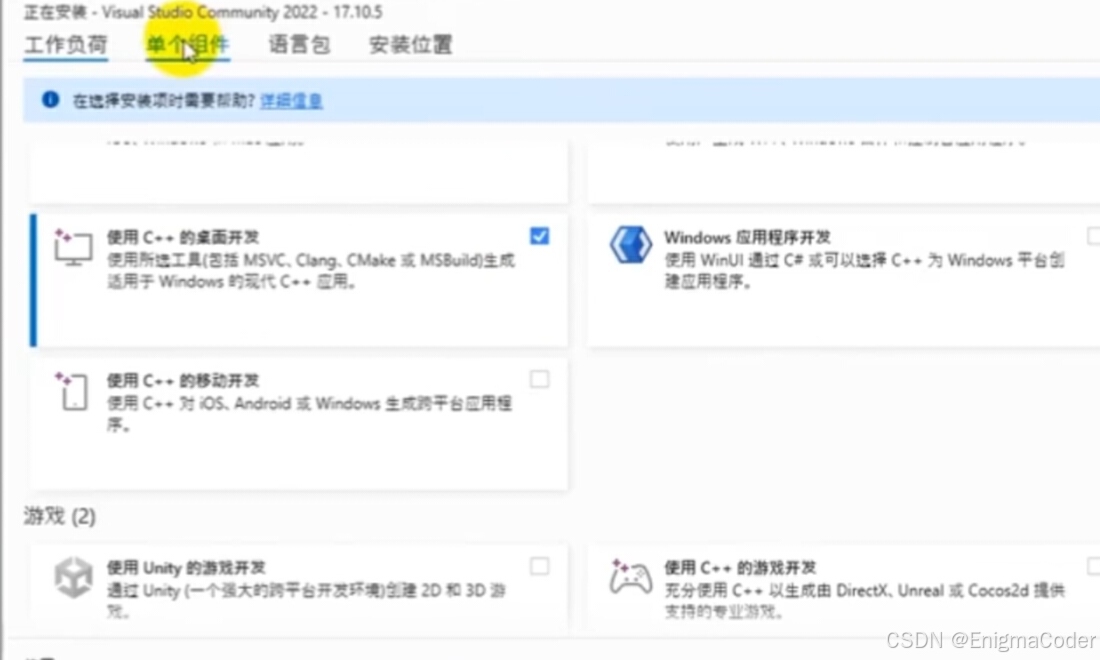Select the 使用 C++ 的桌面开发 title text

point(182,237)
